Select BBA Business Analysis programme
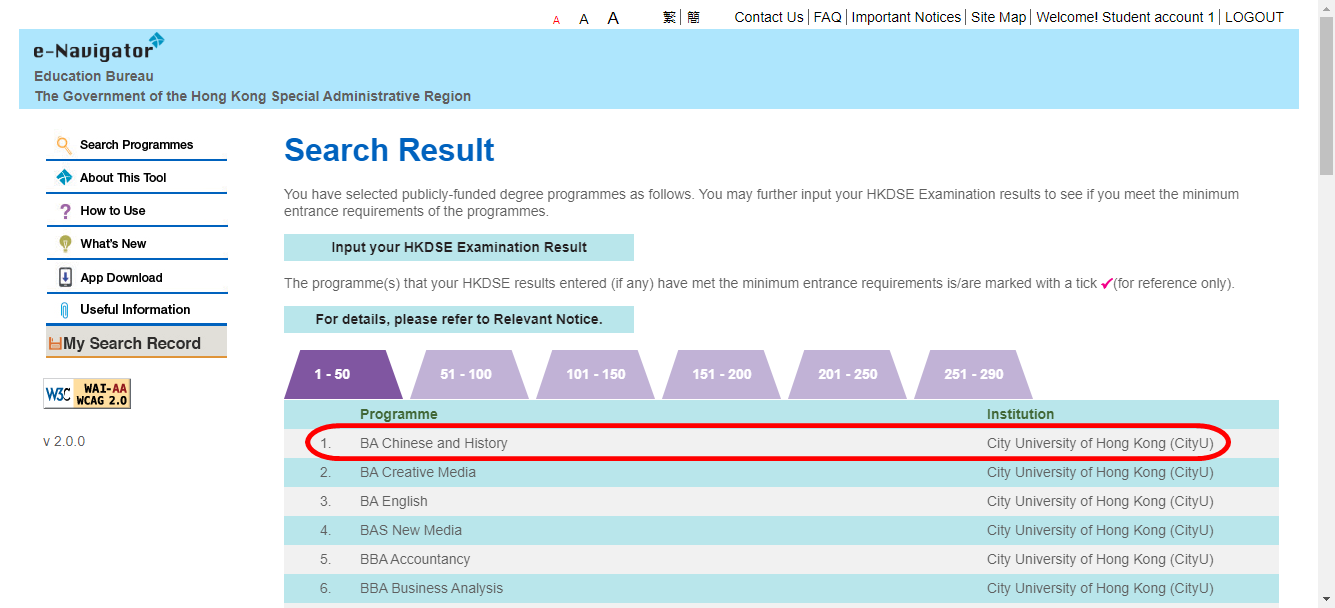This screenshot has height=608, width=1335. click(432, 588)
